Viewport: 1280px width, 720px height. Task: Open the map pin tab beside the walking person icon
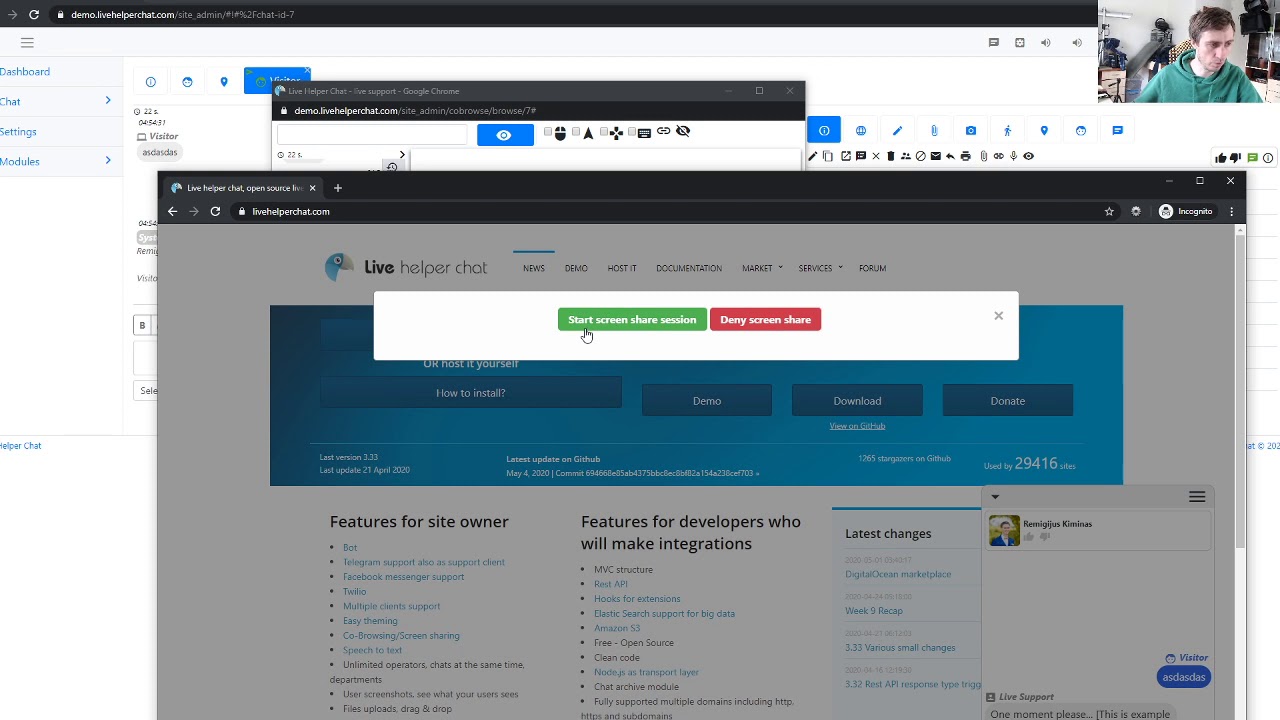pyautogui.click(x=1044, y=130)
